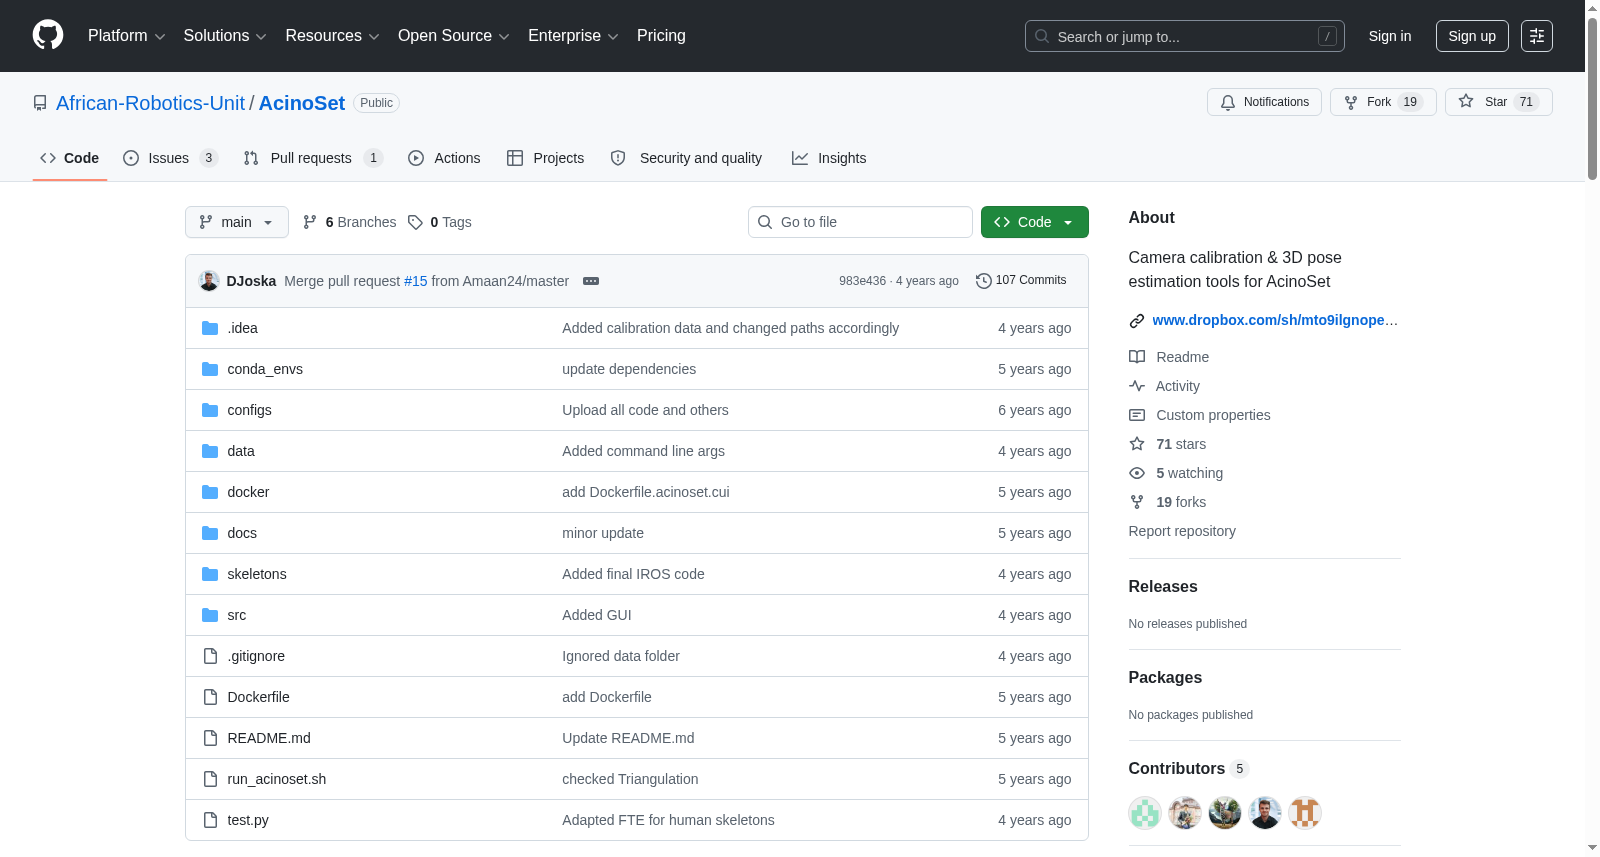
Task: Open the run_acinoset.sh file
Action: tap(277, 779)
